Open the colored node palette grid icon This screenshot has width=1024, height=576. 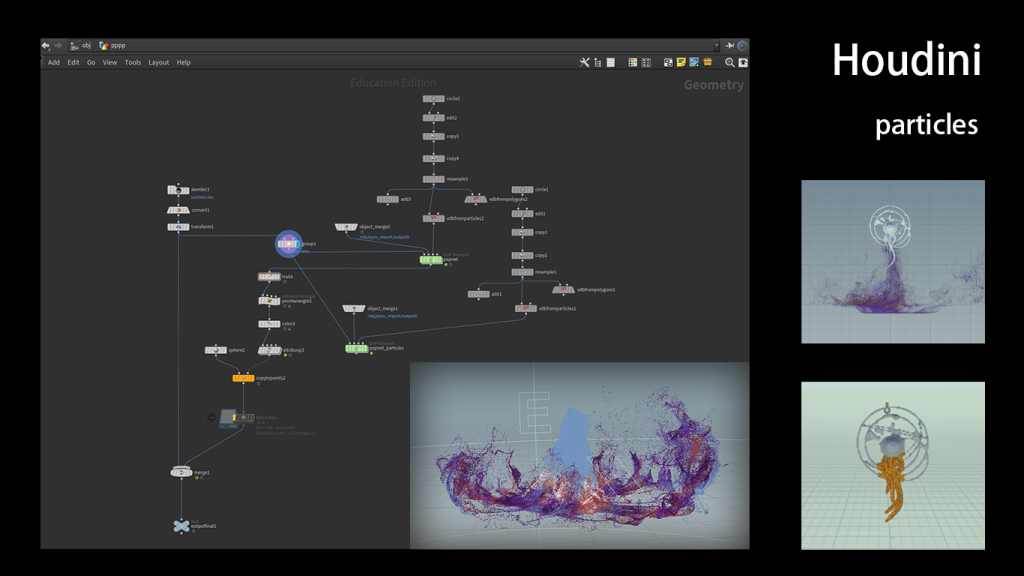[x=633, y=63]
